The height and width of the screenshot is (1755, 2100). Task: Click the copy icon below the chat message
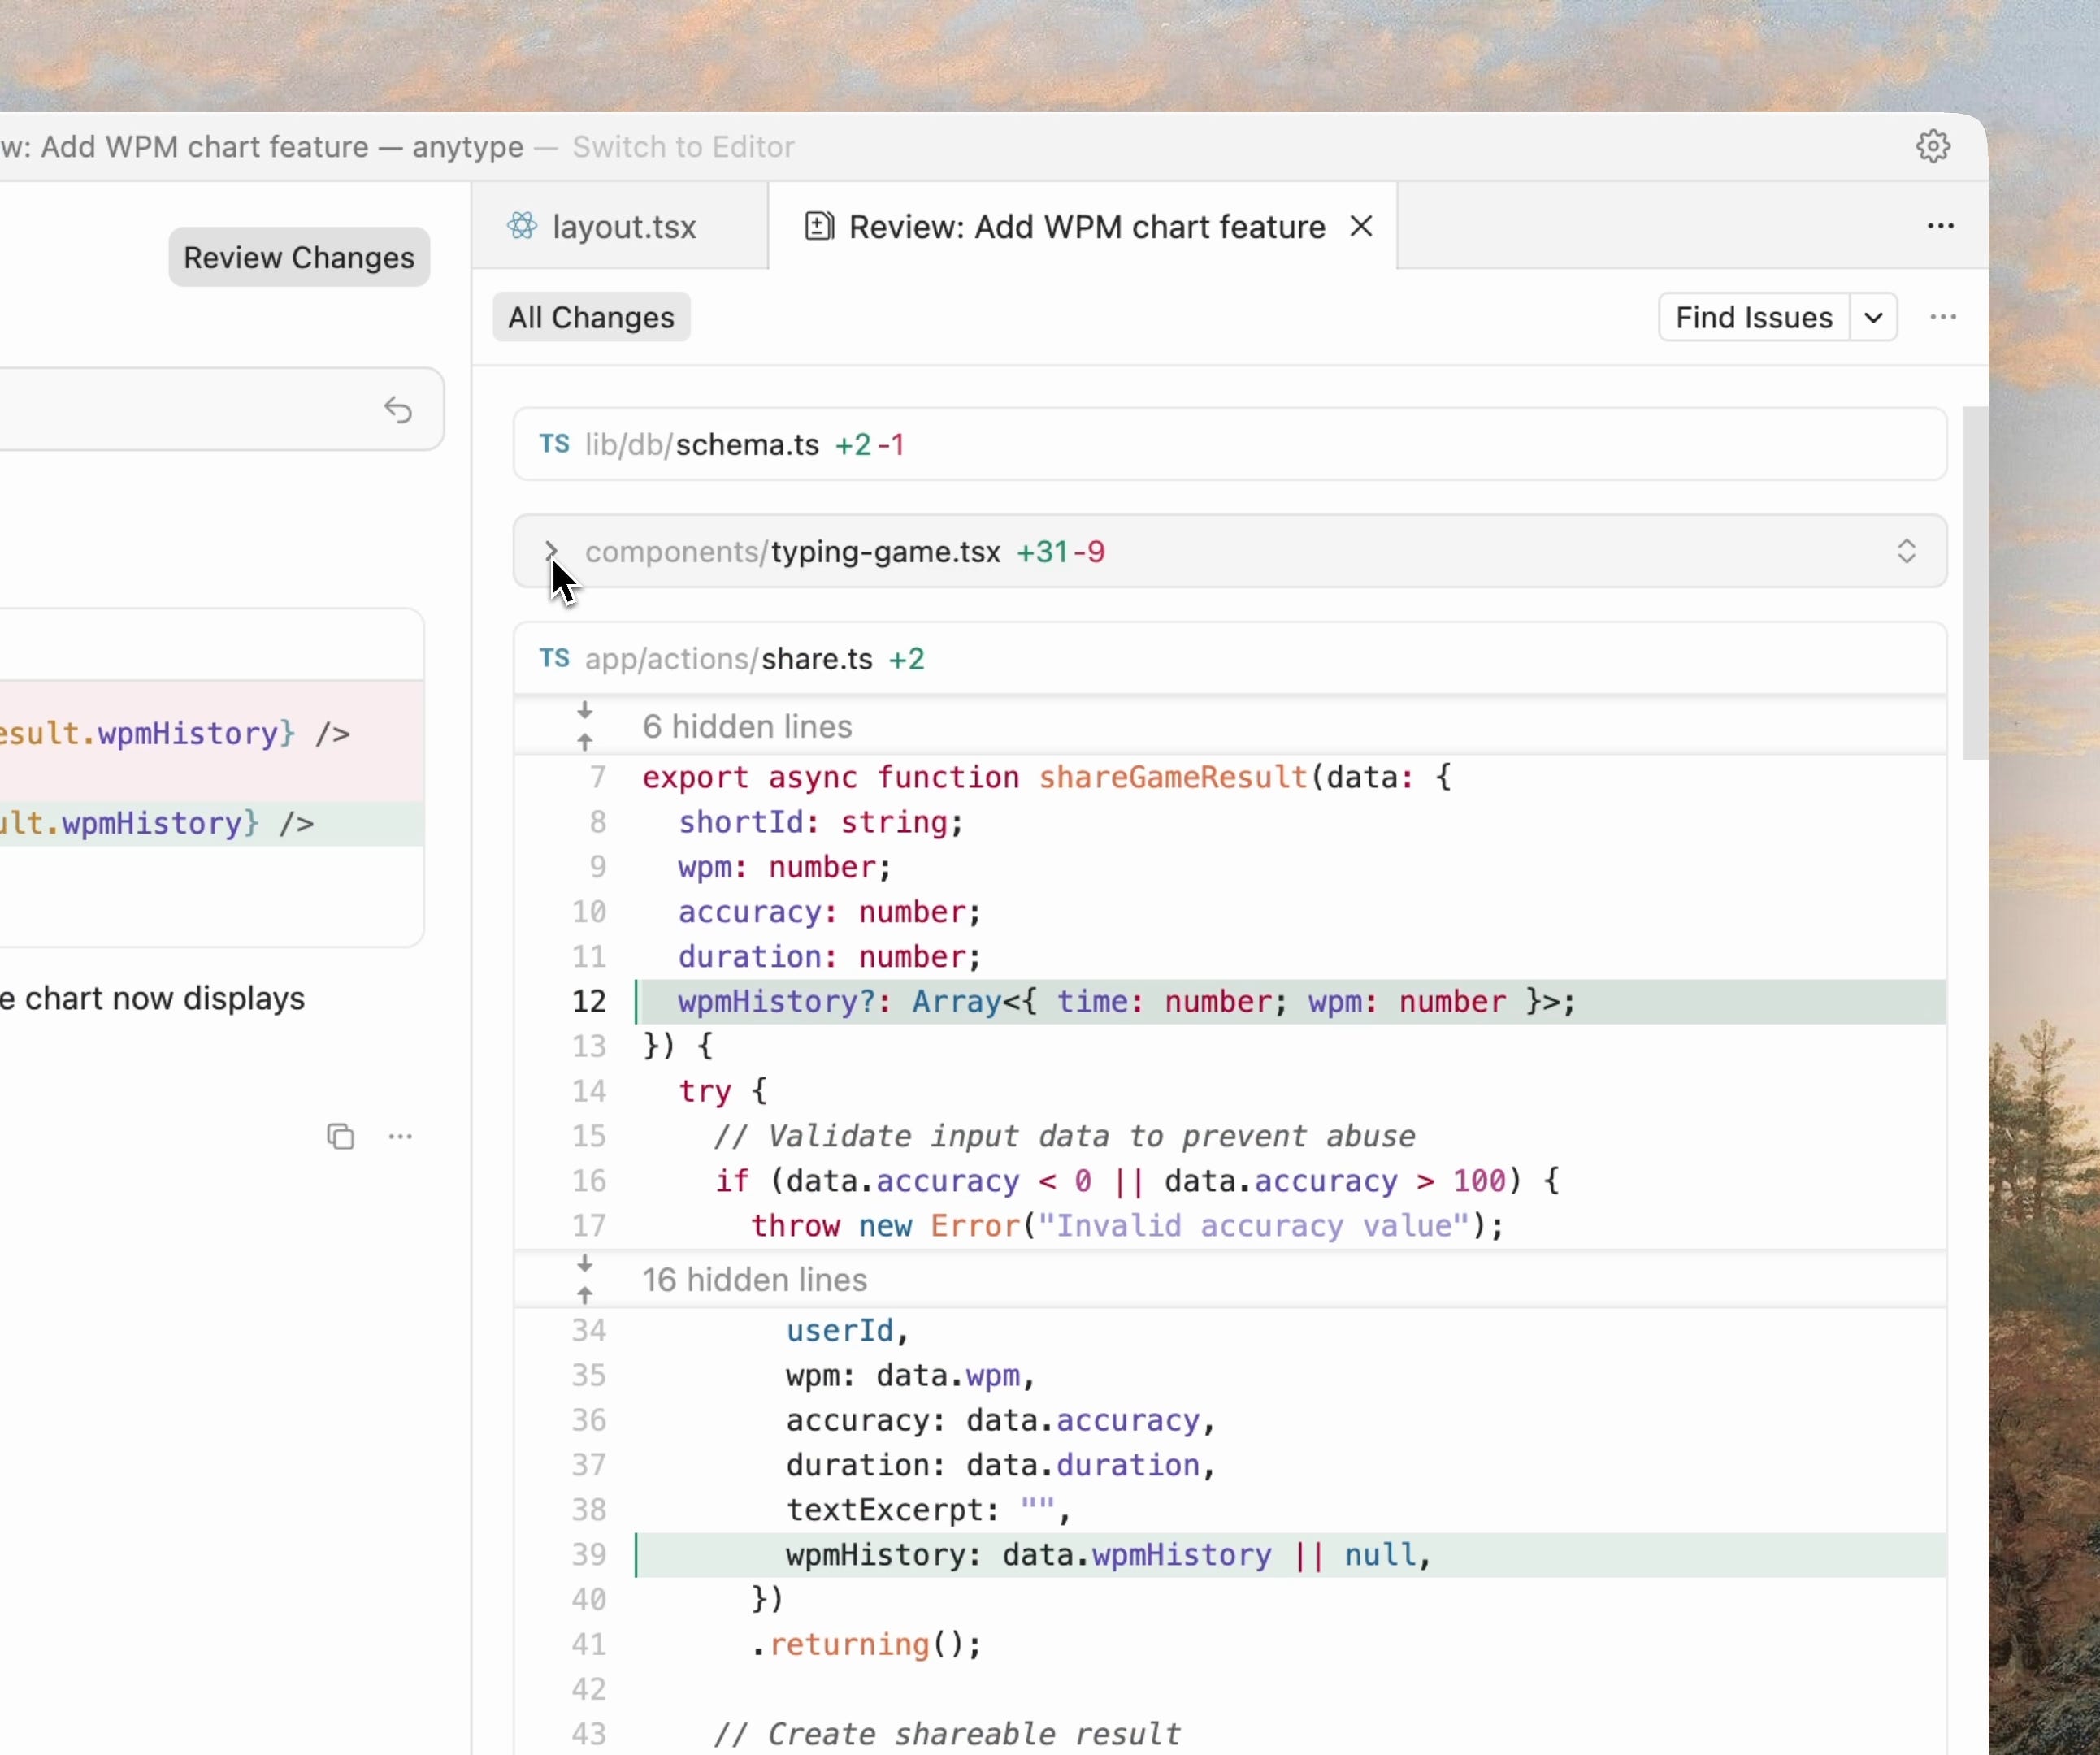pyautogui.click(x=340, y=1137)
